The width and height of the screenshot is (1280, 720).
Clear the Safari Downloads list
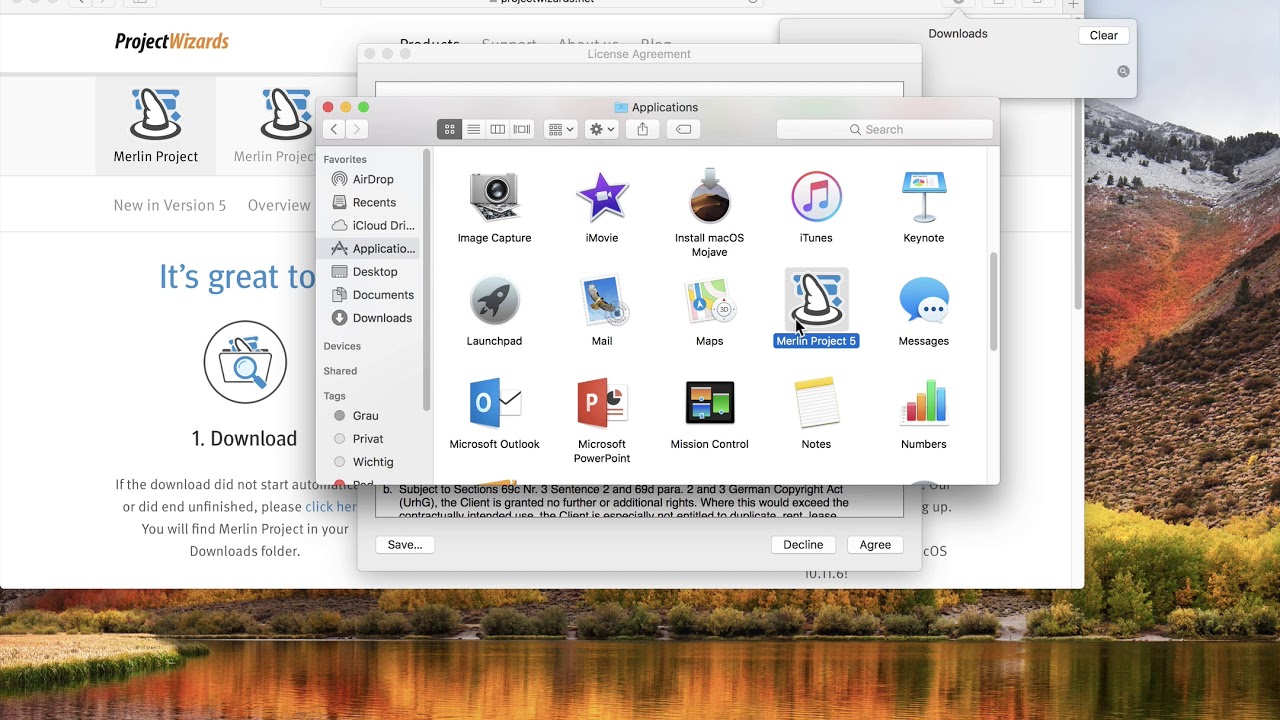[1104, 35]
